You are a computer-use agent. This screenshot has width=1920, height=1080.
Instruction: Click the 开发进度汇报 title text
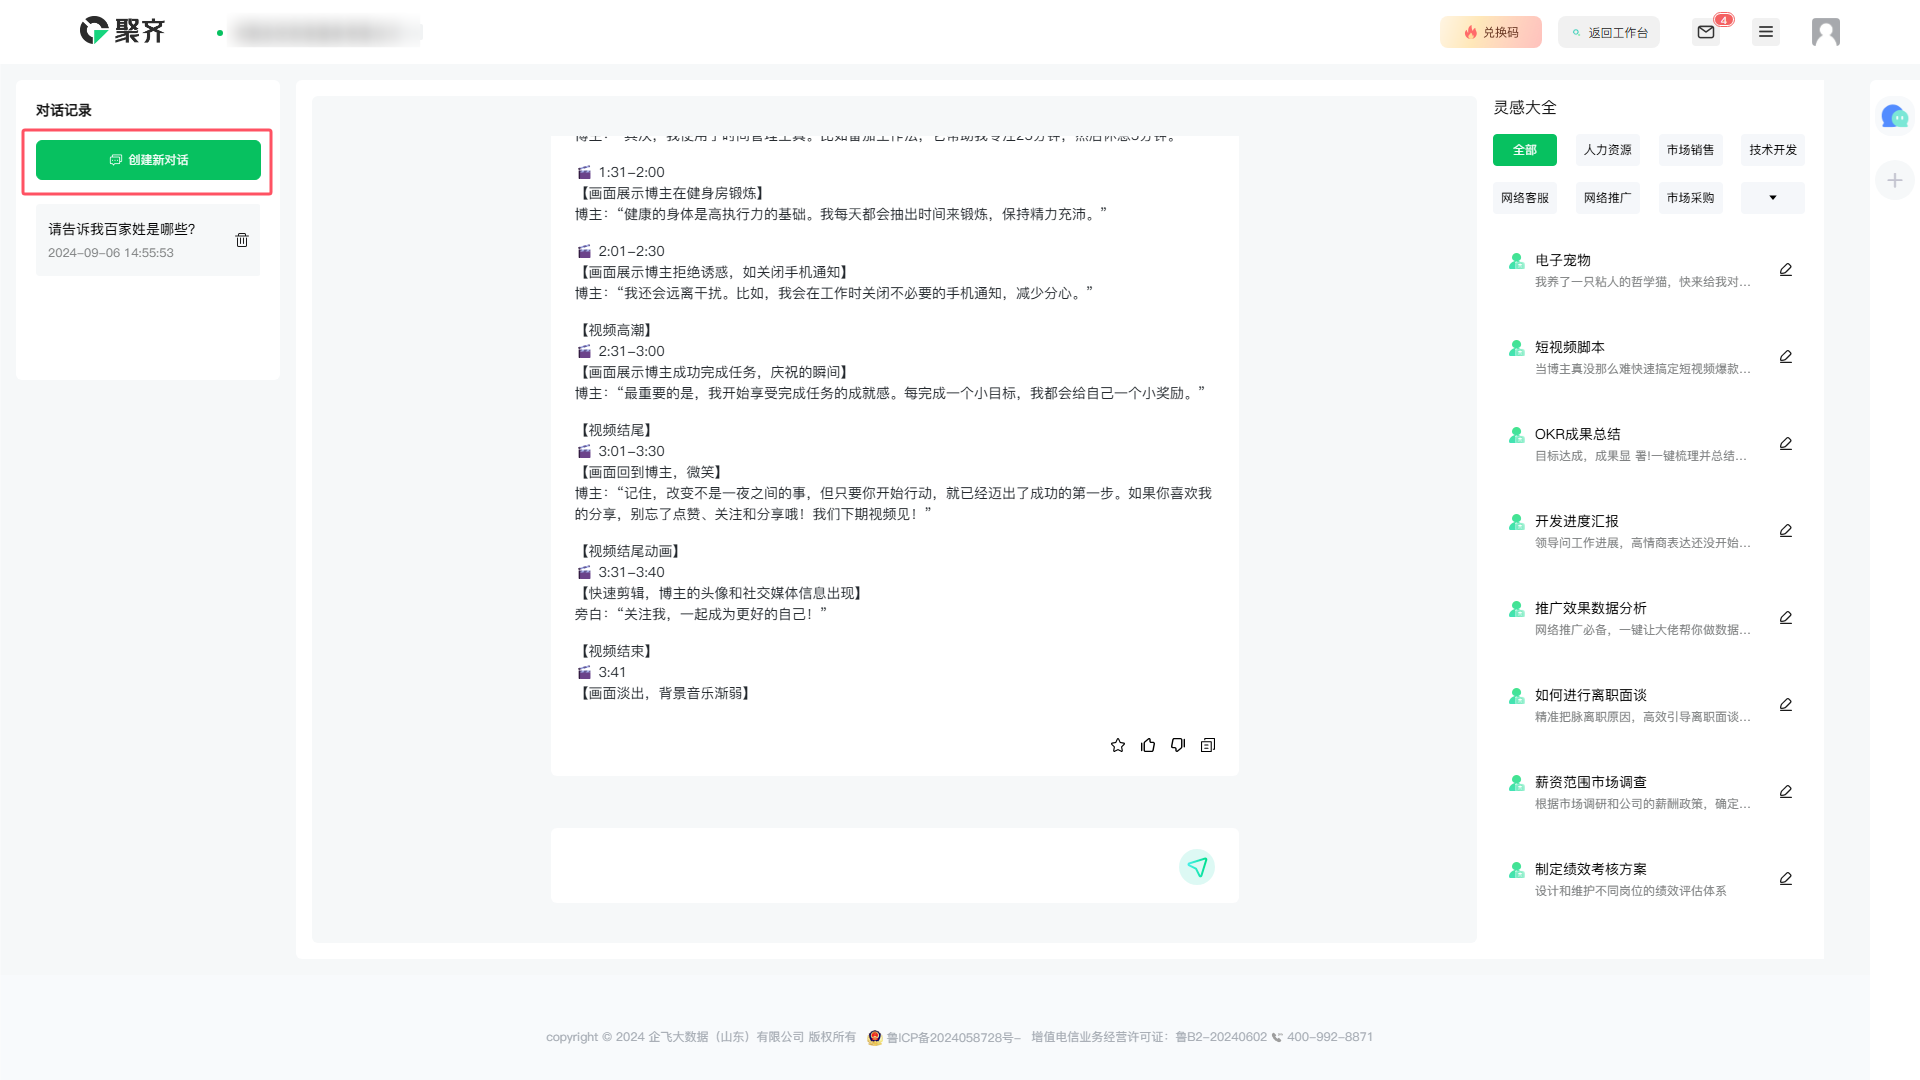click(1577, 521)
